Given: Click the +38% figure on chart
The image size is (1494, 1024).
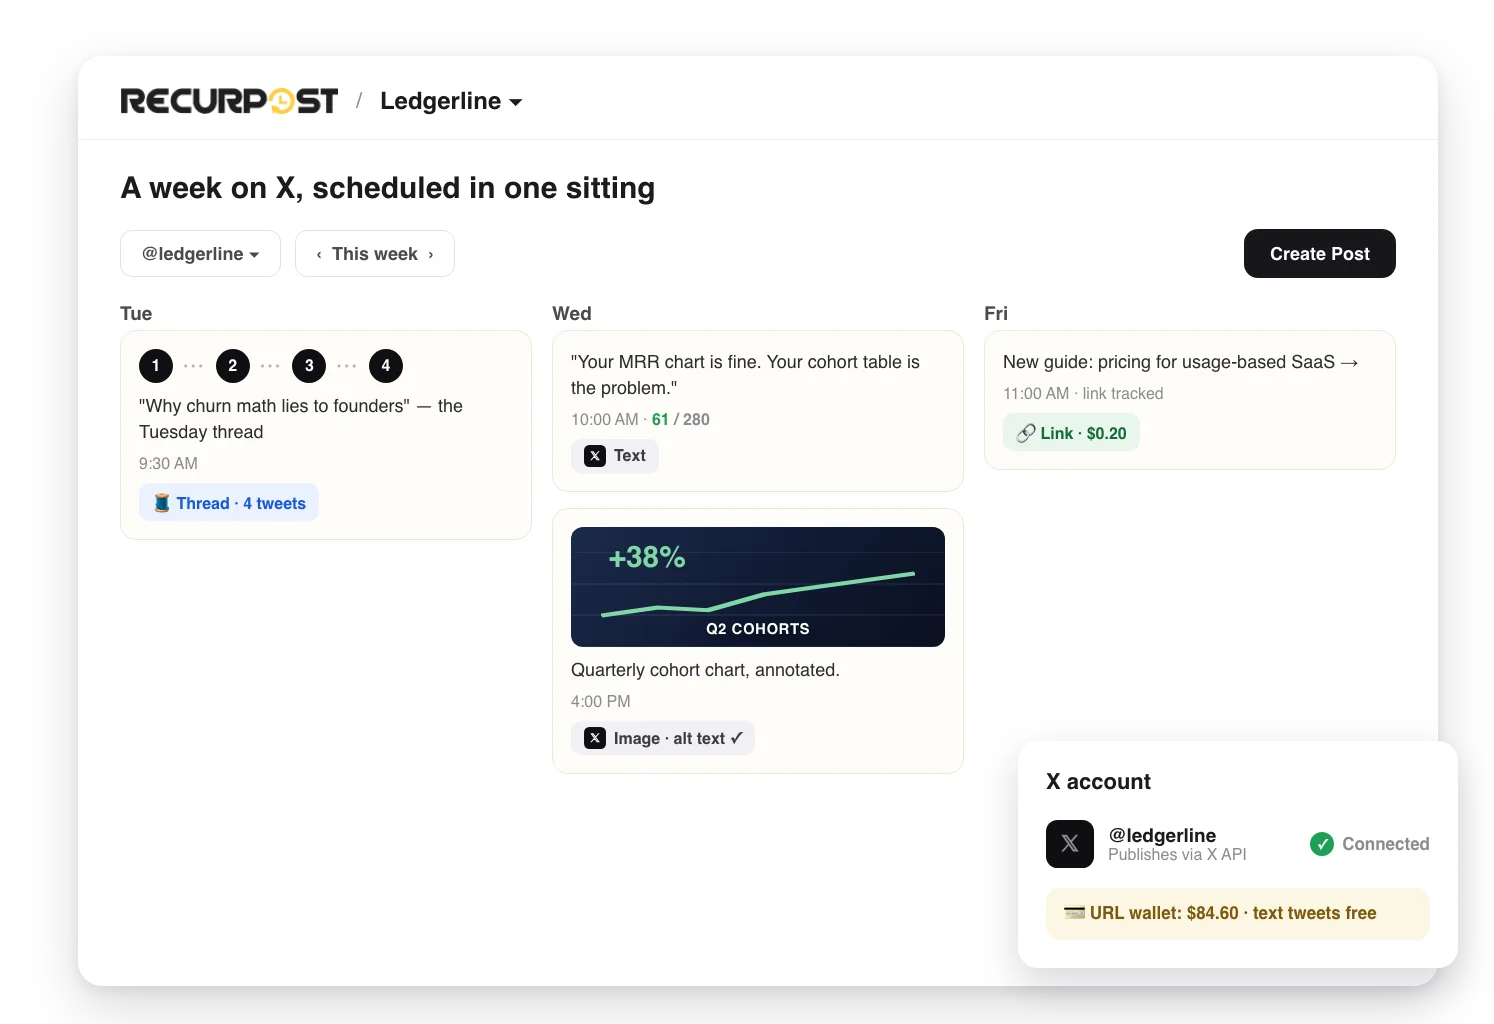Looking at the screenshot, I should tap(647, 557).
